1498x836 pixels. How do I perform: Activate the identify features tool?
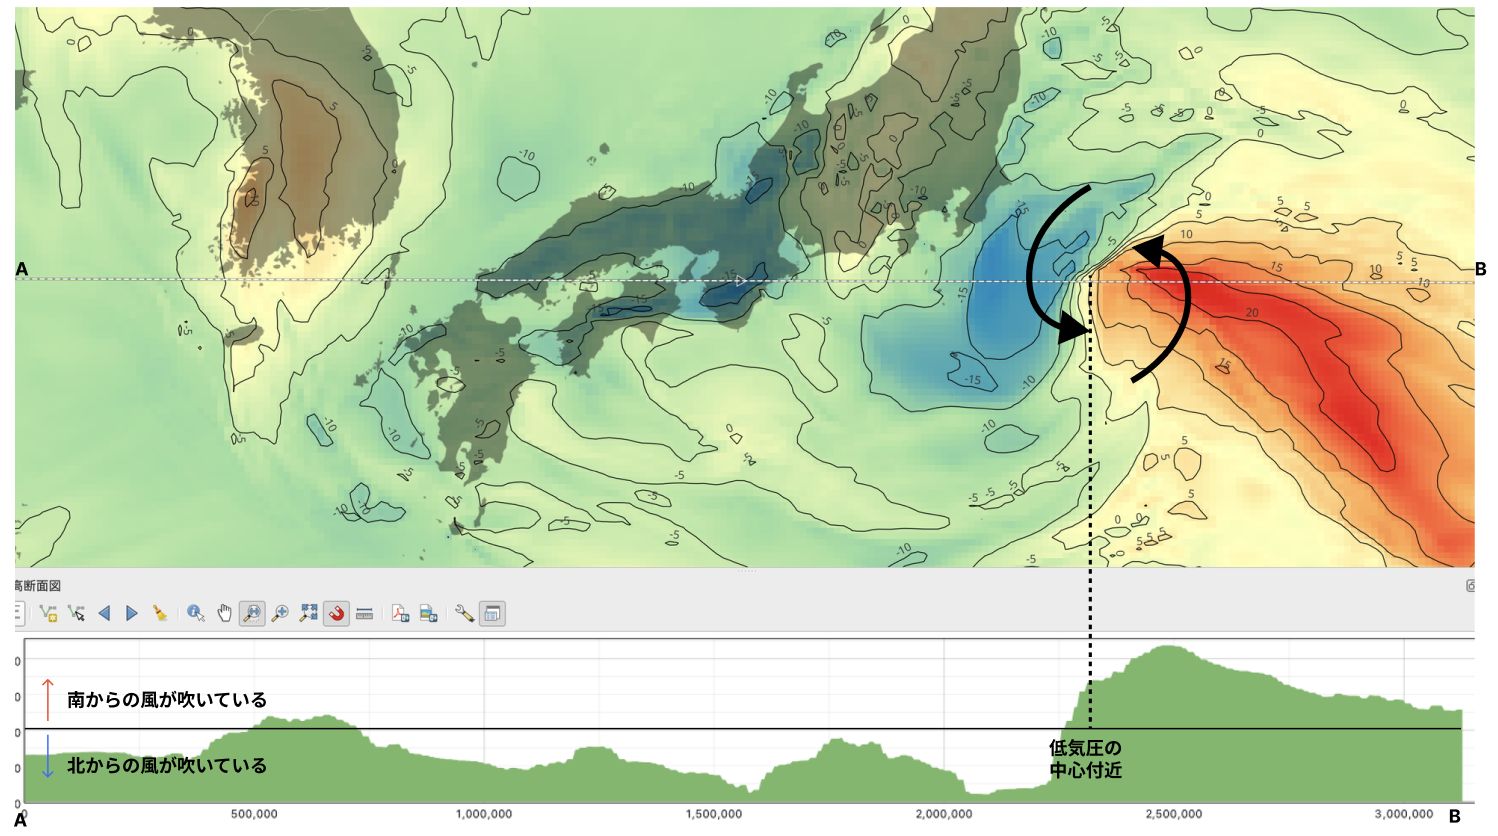coord(196,613)
